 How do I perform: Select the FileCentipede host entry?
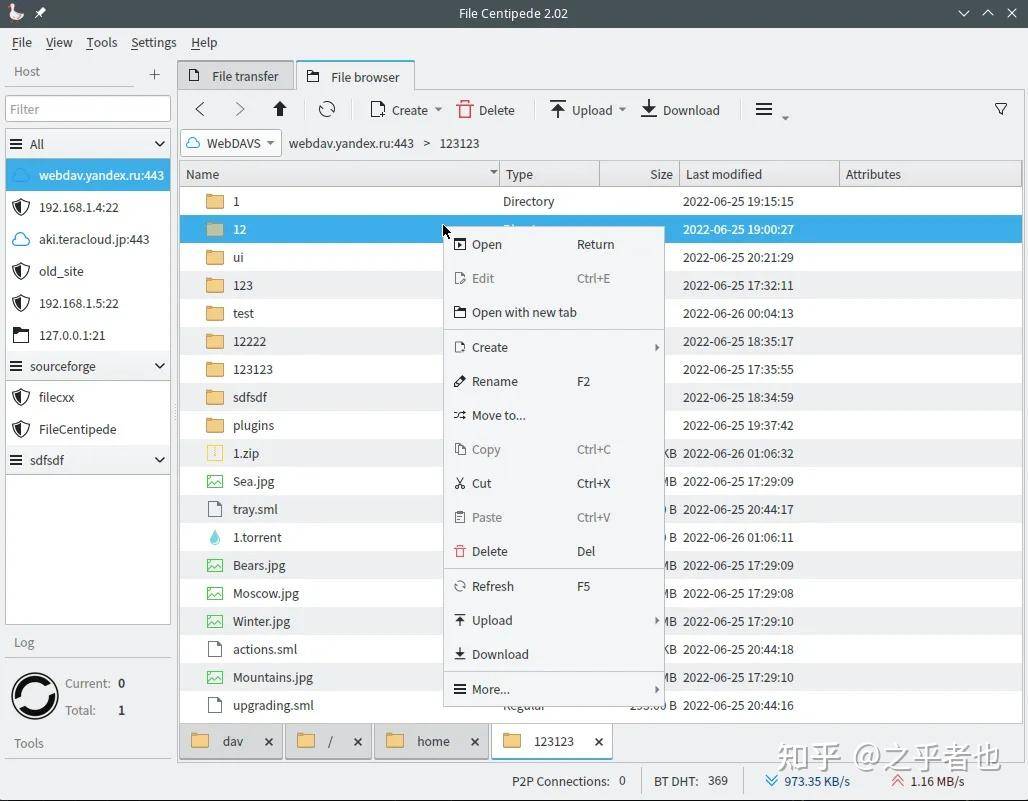(x=88, y=429)
